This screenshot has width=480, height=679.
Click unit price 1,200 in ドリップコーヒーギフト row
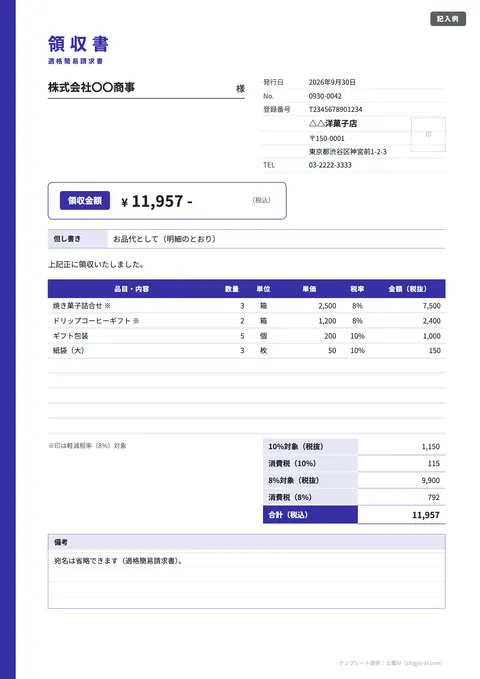click(x=327, y=321)
